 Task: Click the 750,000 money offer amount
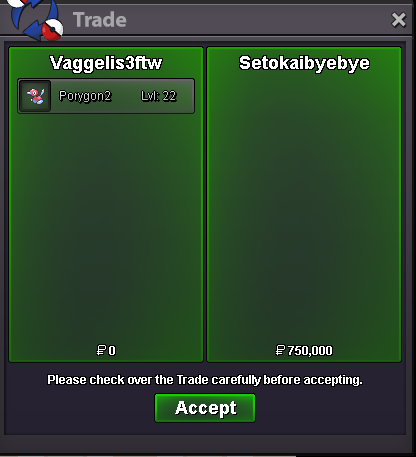310,351
